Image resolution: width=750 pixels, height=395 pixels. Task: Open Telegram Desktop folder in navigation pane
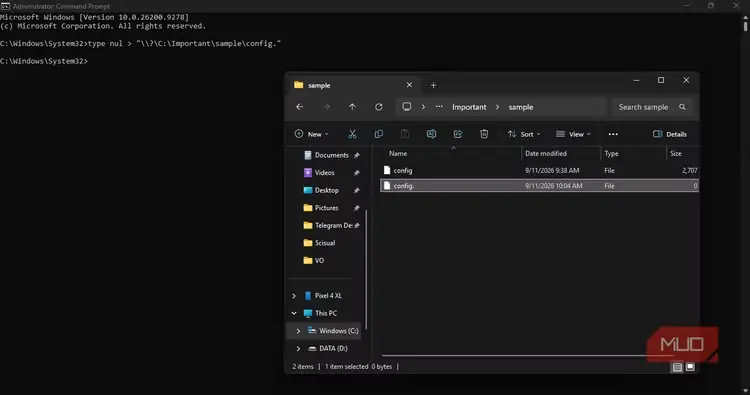tap(333, 225)
